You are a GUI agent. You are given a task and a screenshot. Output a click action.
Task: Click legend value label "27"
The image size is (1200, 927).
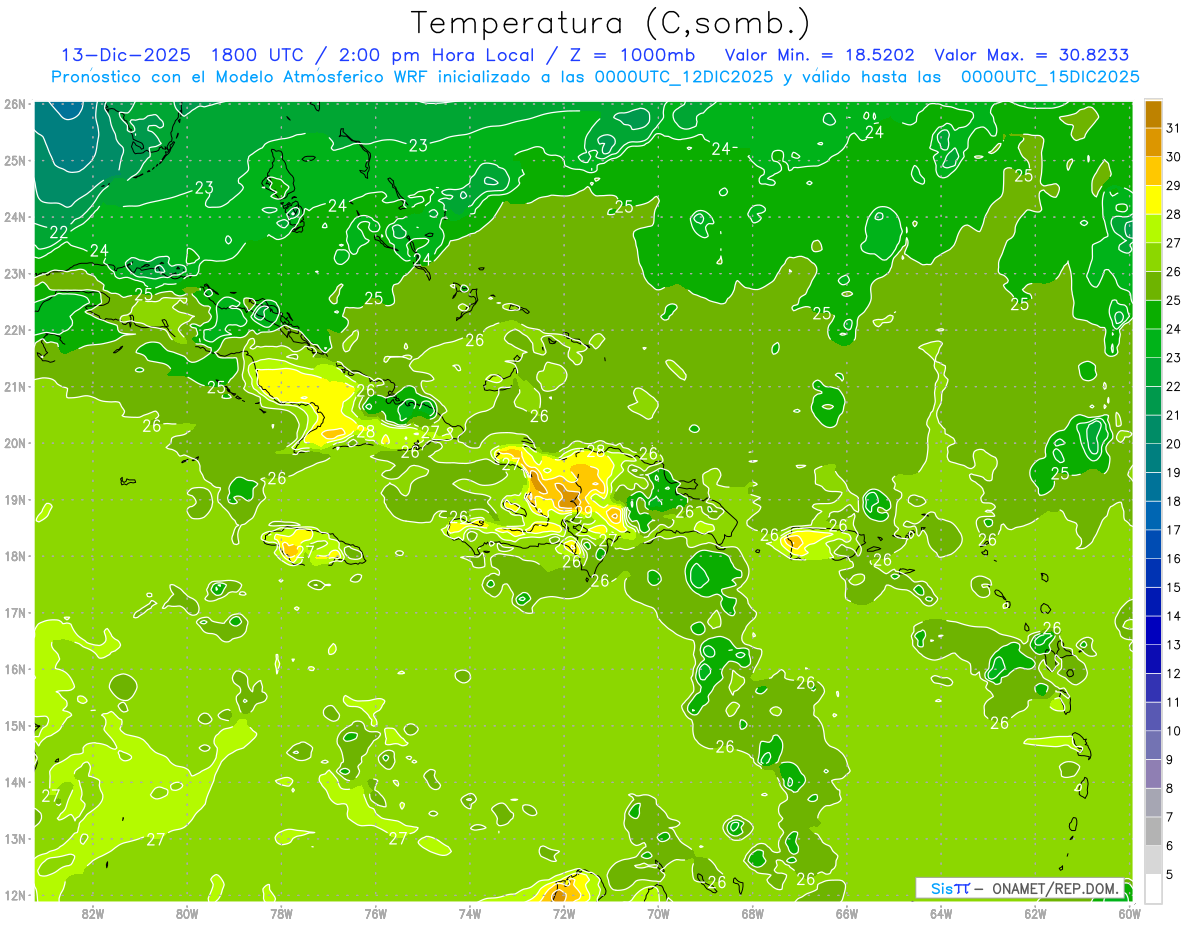[1174, 243]
